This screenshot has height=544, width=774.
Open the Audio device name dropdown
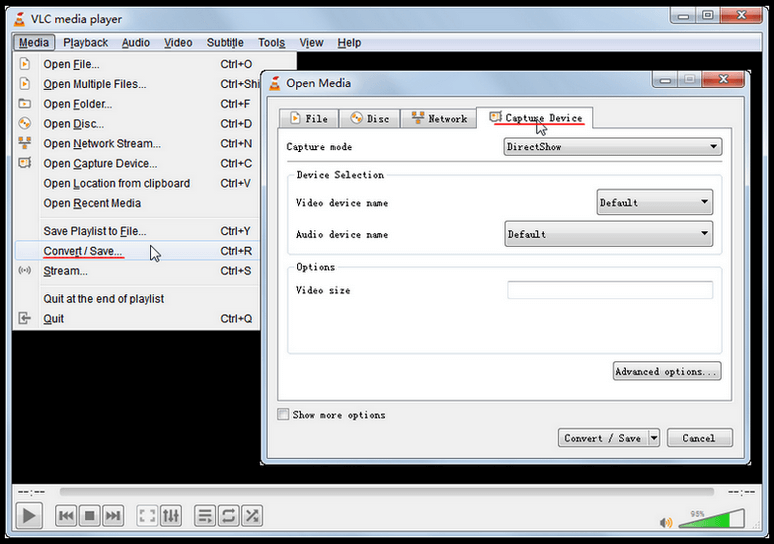click(x=608, y=234)
